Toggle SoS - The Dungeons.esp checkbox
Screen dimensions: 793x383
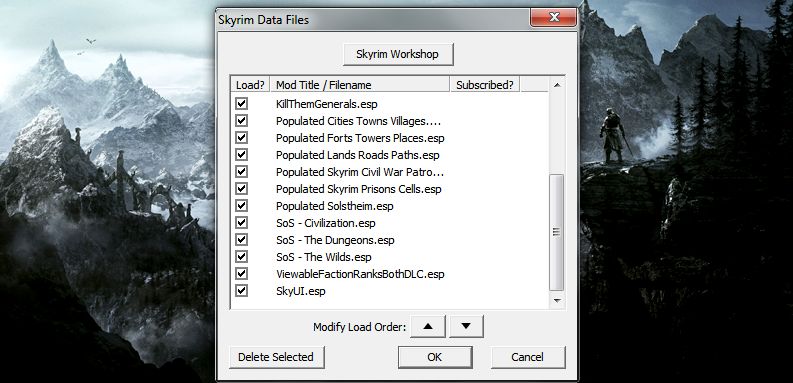pyautogui.click(x=241, y=240)
